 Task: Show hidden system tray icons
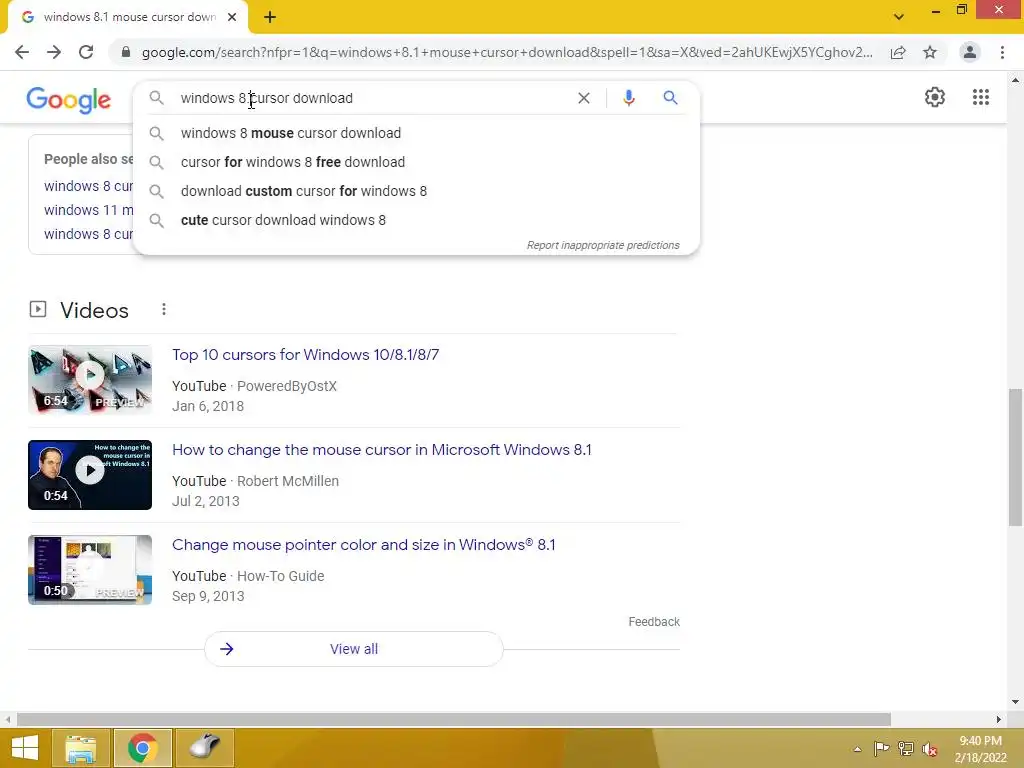[857, 749]
